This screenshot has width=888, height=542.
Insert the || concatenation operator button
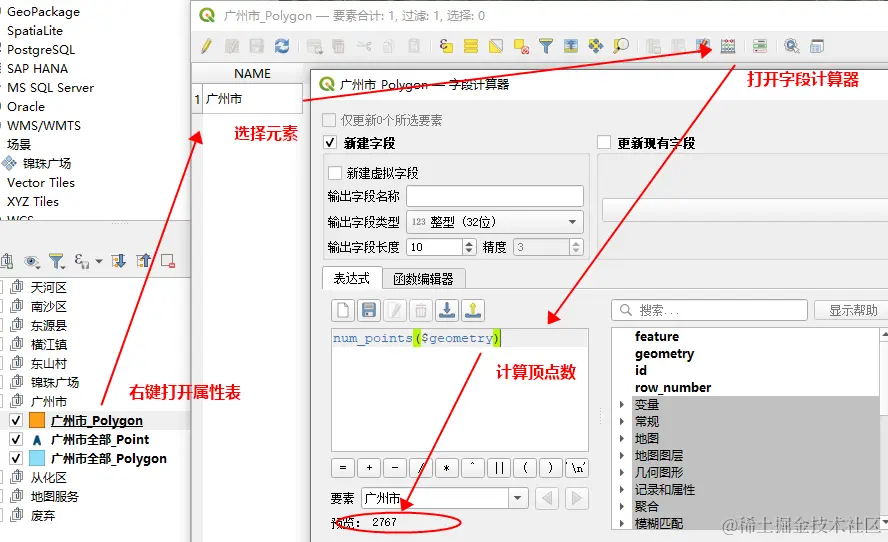pos(499,468)
